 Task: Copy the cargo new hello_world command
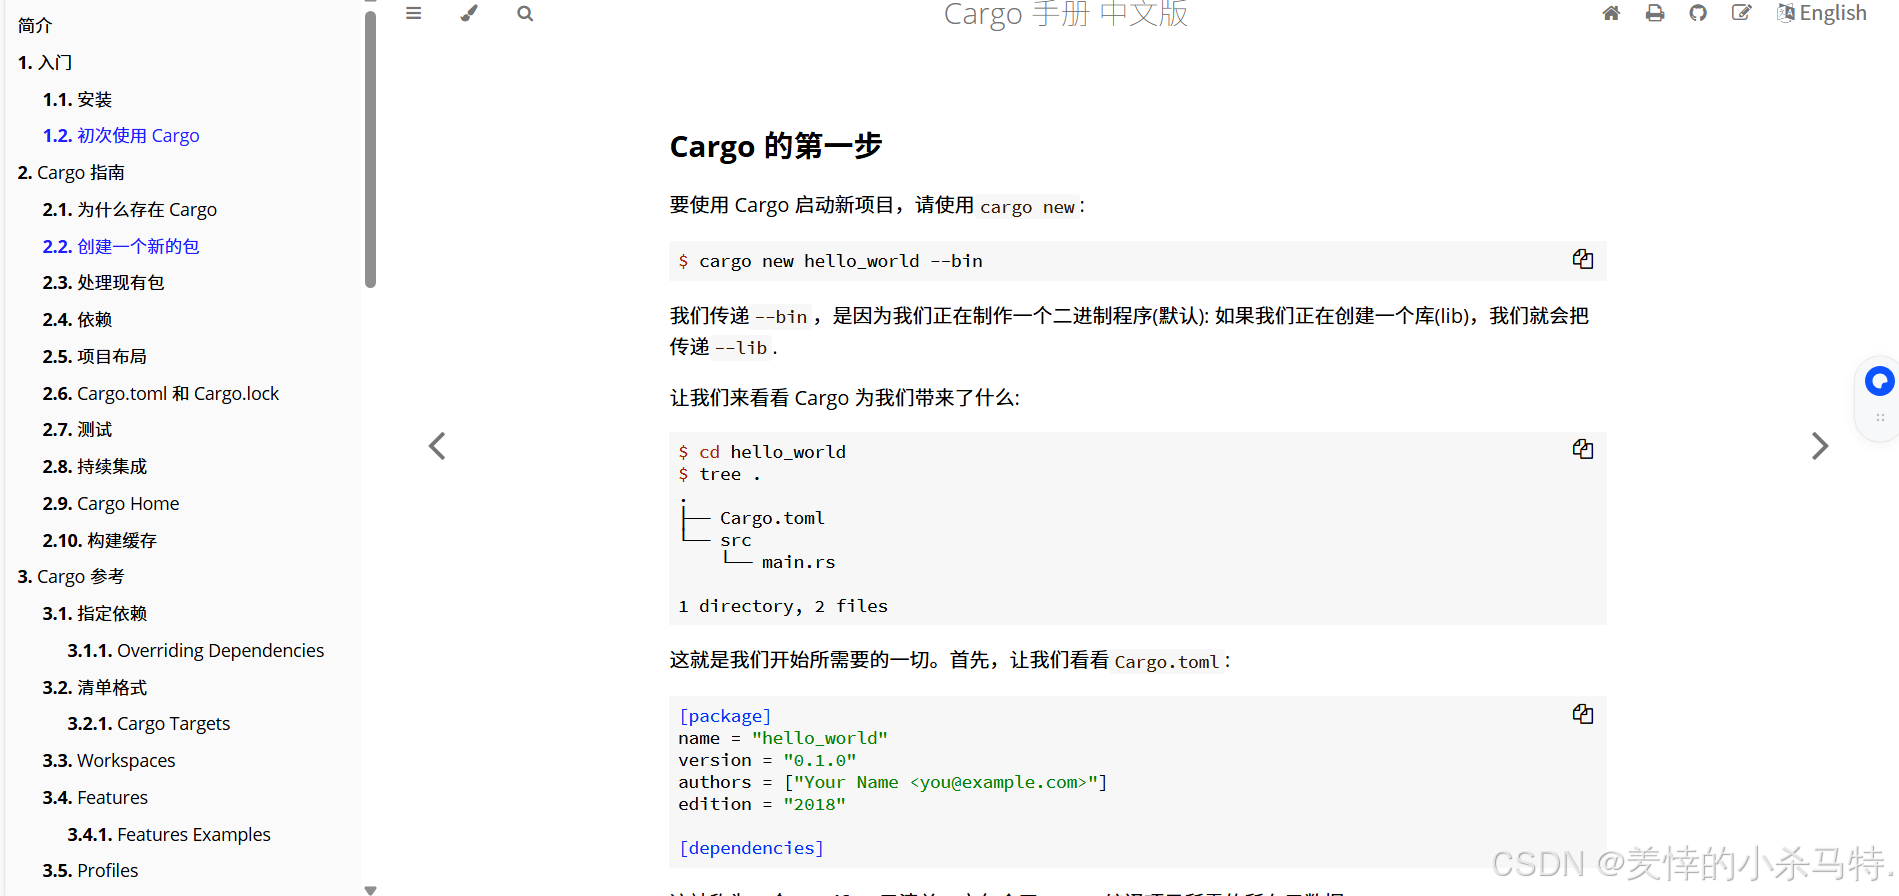point(1583,259)
